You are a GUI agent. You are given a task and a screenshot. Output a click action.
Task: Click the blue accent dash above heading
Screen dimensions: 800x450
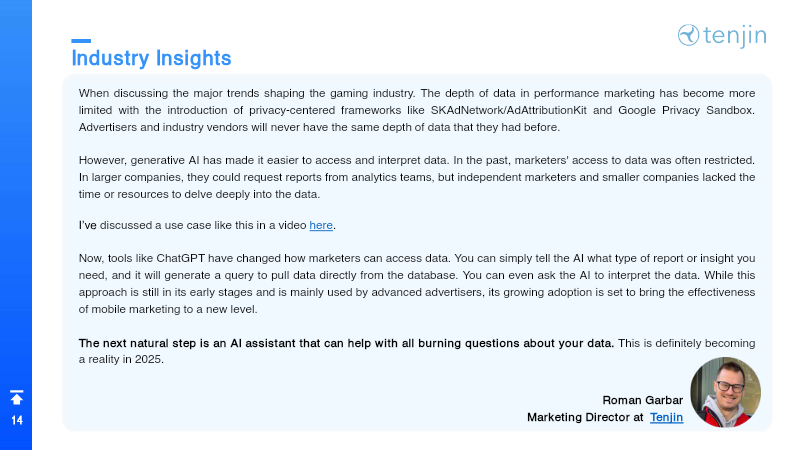(x=81, y=41)
